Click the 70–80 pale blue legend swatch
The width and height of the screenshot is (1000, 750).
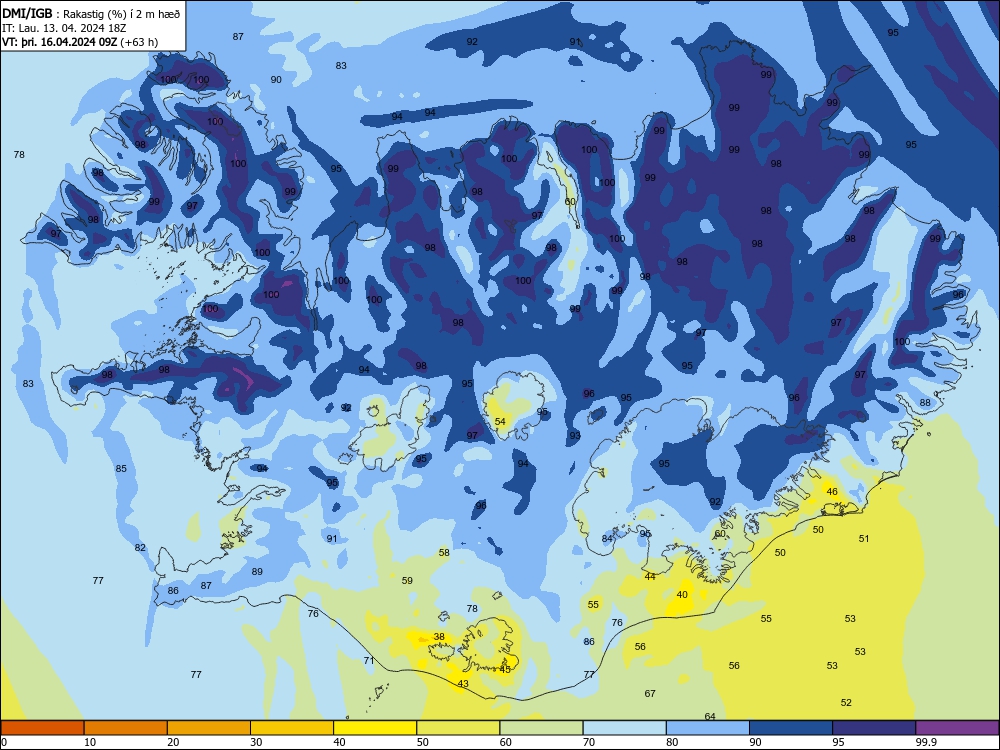coord(624,728)
